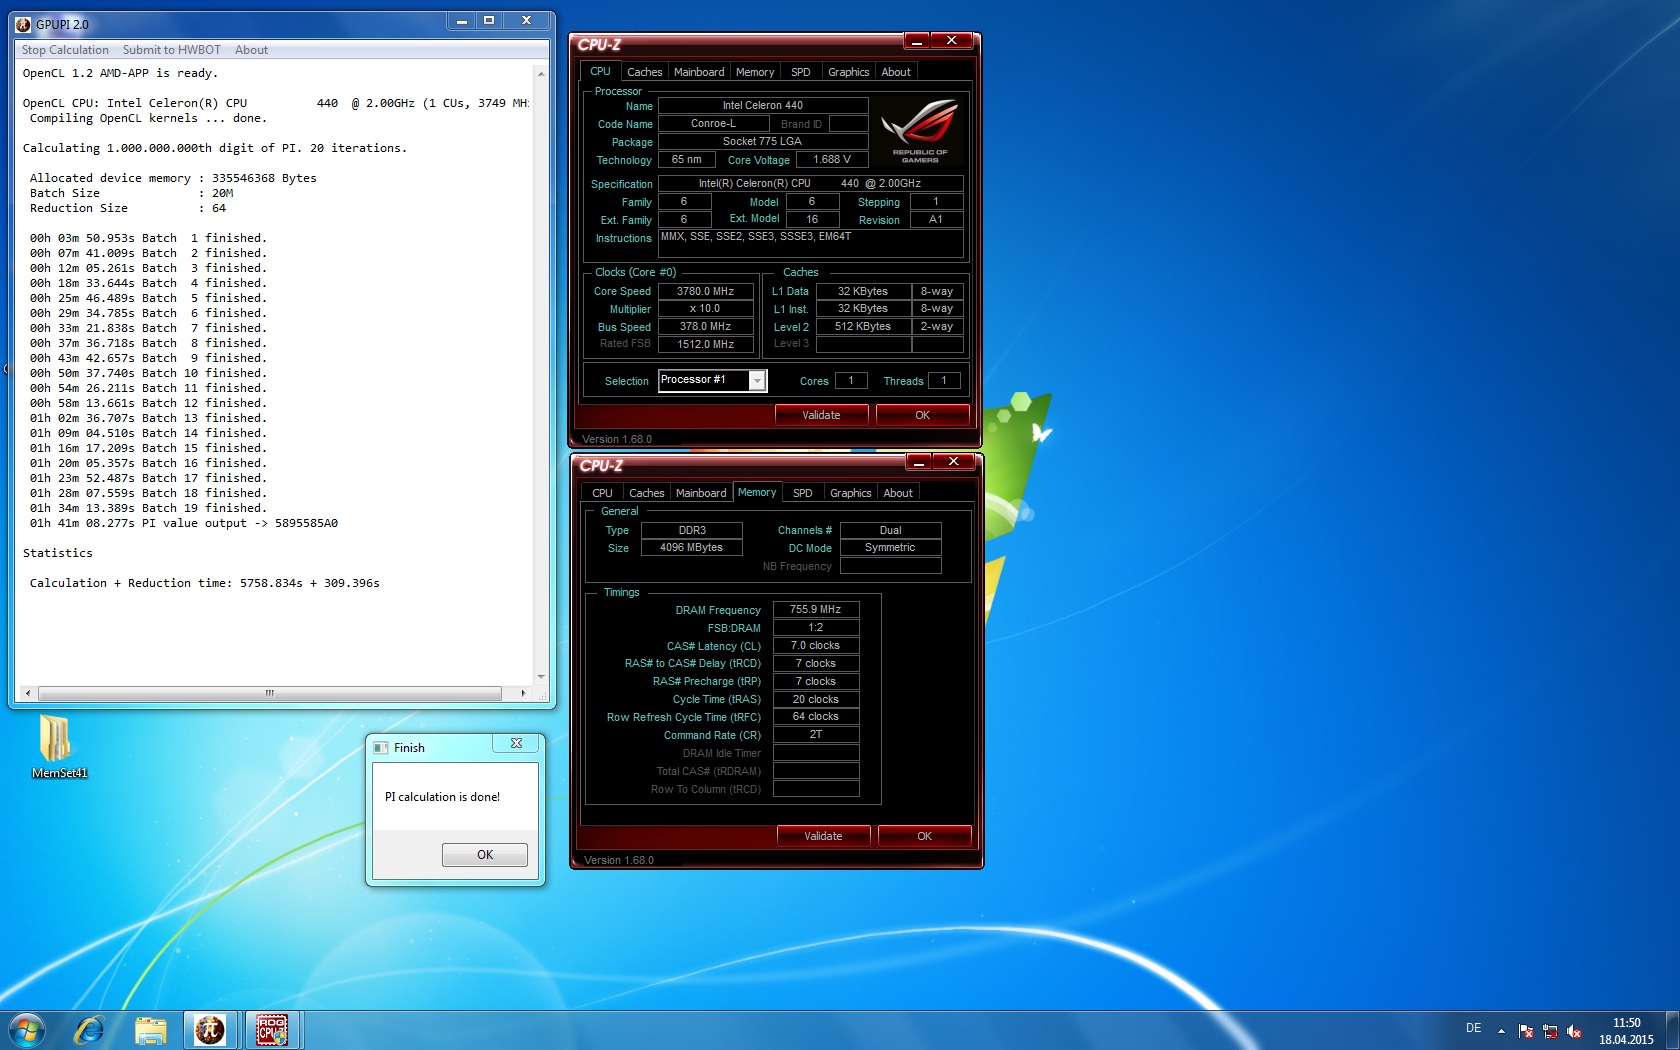
Task: Confirm OK in Finish dialog
Action: [485, 855]
